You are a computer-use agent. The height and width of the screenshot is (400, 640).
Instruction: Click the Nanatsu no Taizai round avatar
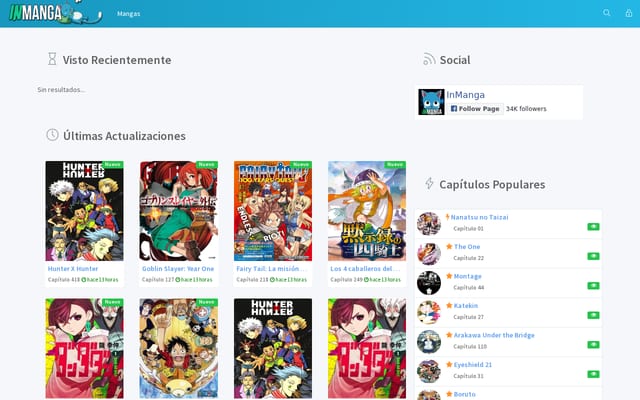[x=429, y=224]
